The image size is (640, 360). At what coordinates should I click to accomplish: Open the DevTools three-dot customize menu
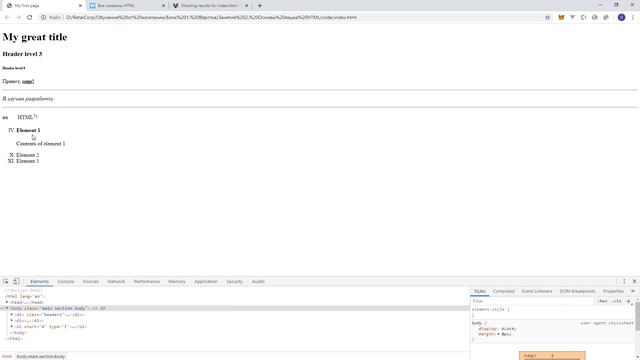click(x=624, y=282)
